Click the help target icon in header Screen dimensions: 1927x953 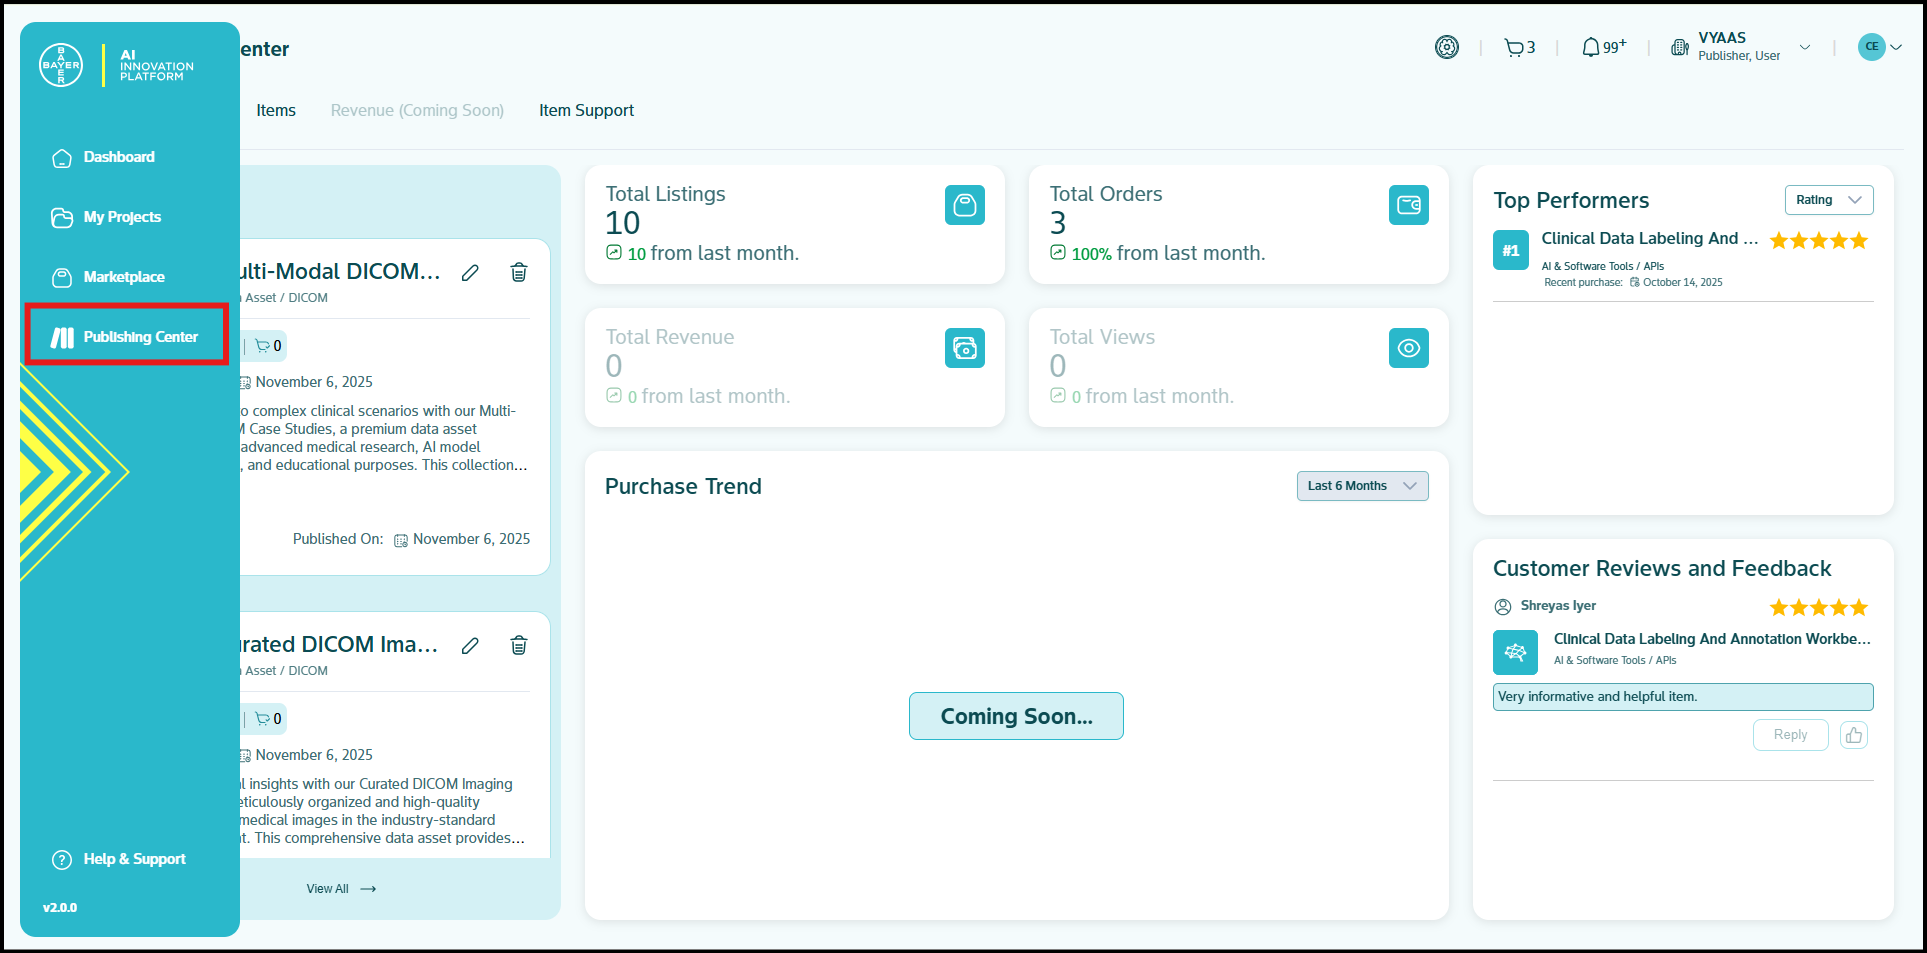[1446, 48]
